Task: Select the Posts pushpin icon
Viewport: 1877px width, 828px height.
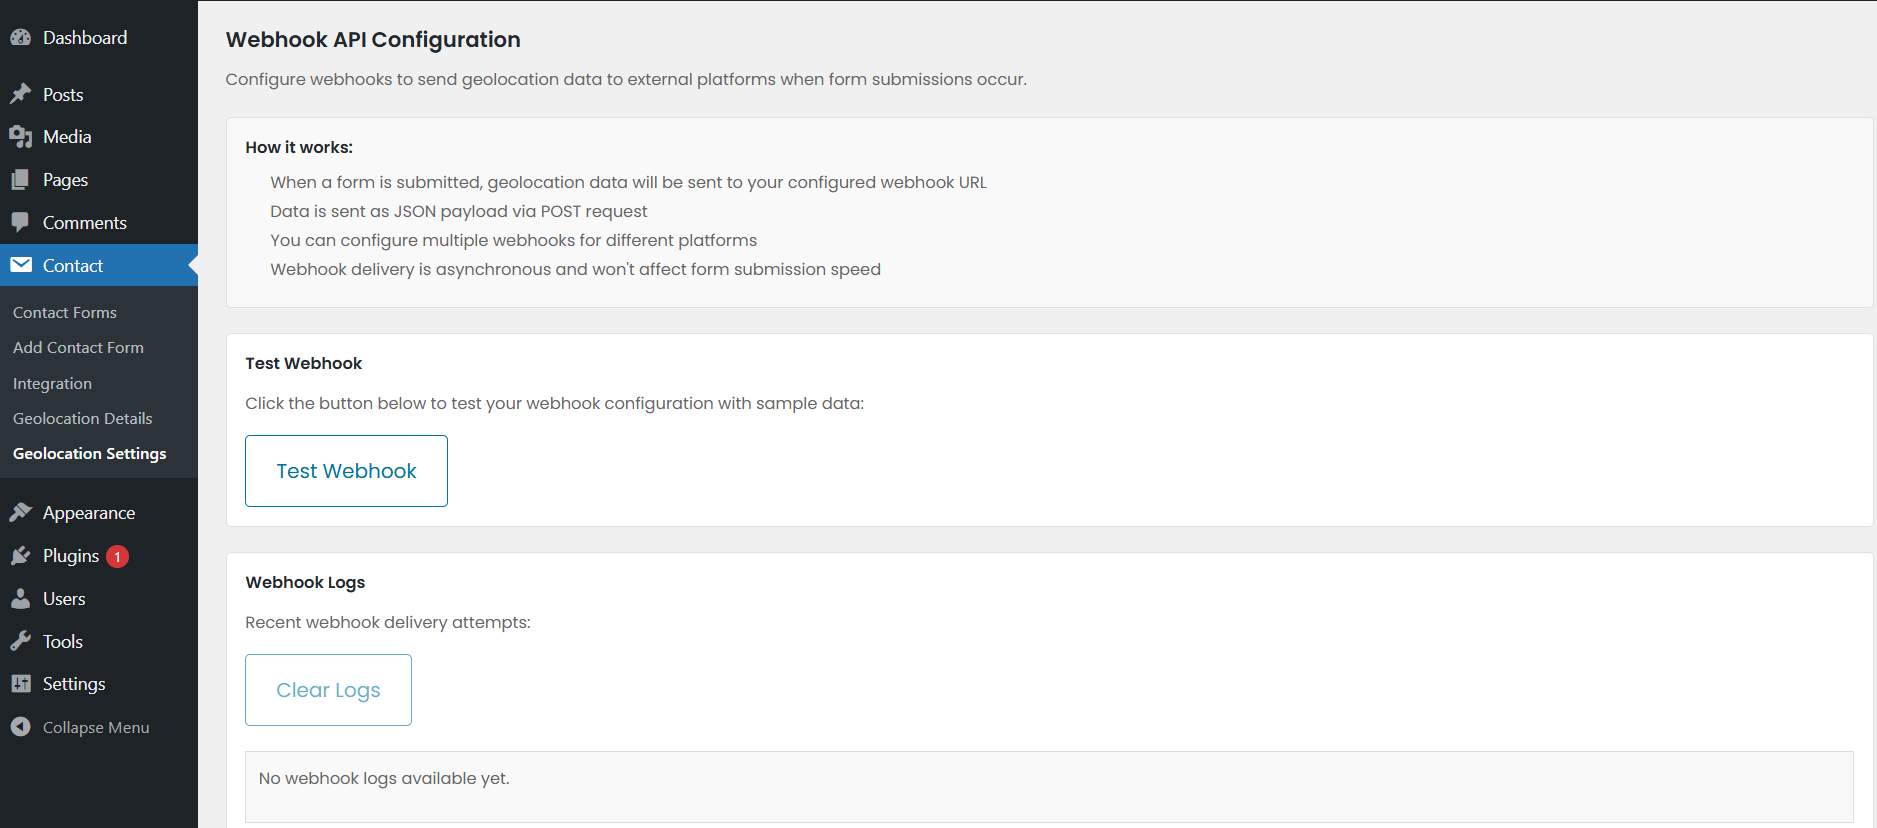Action: click(x=20, y=93)
